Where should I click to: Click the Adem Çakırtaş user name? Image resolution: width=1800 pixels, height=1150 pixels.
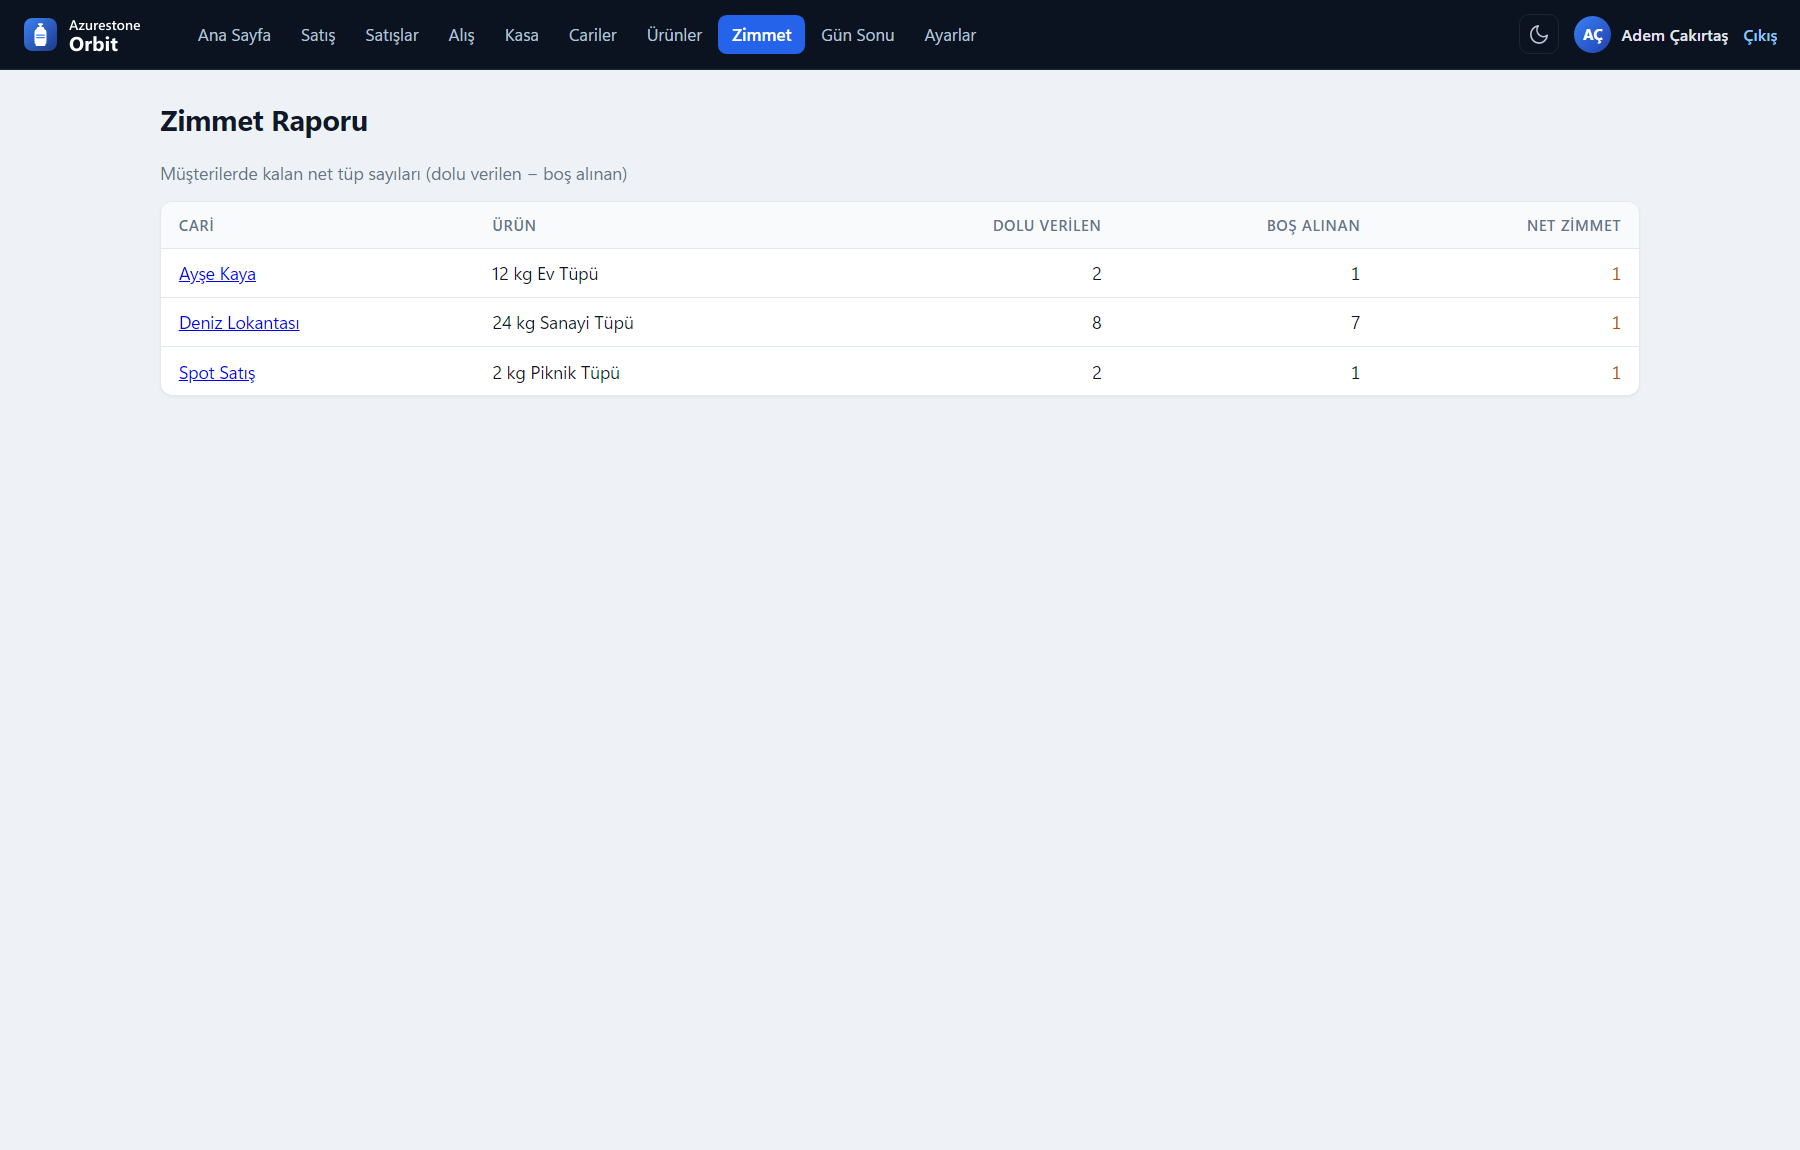tap(1674, 36)
